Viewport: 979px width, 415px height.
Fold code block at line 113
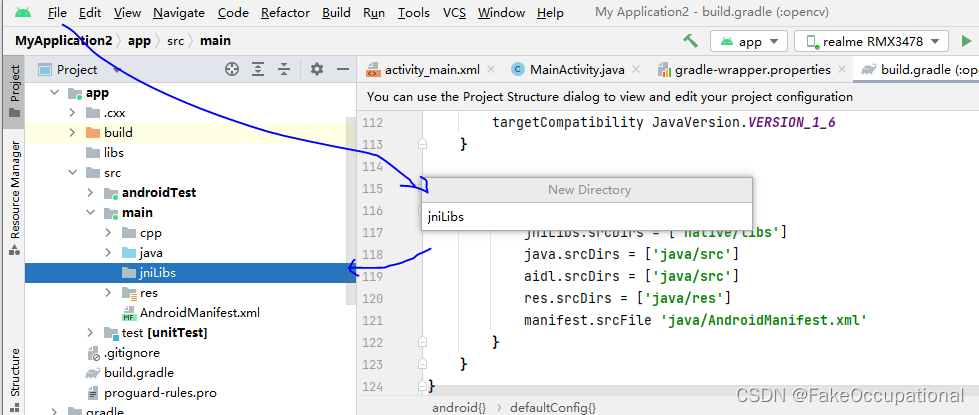coord(423,144)
